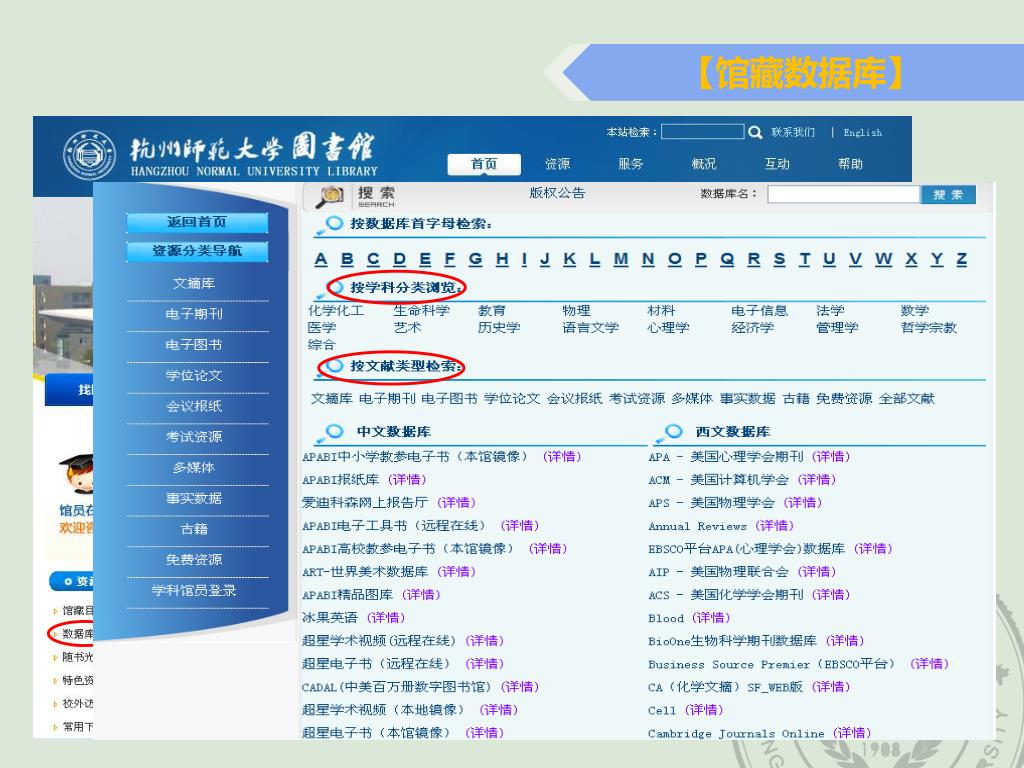Open the 首页 navigation tab

pos(484,164)
